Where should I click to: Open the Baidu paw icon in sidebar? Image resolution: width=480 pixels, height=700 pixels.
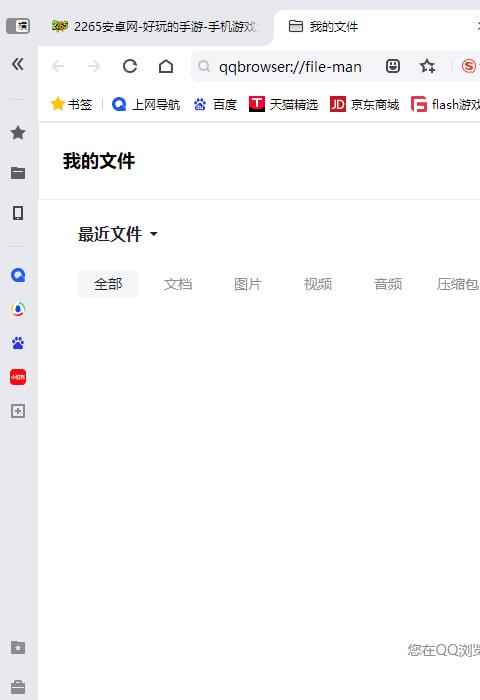18,343
